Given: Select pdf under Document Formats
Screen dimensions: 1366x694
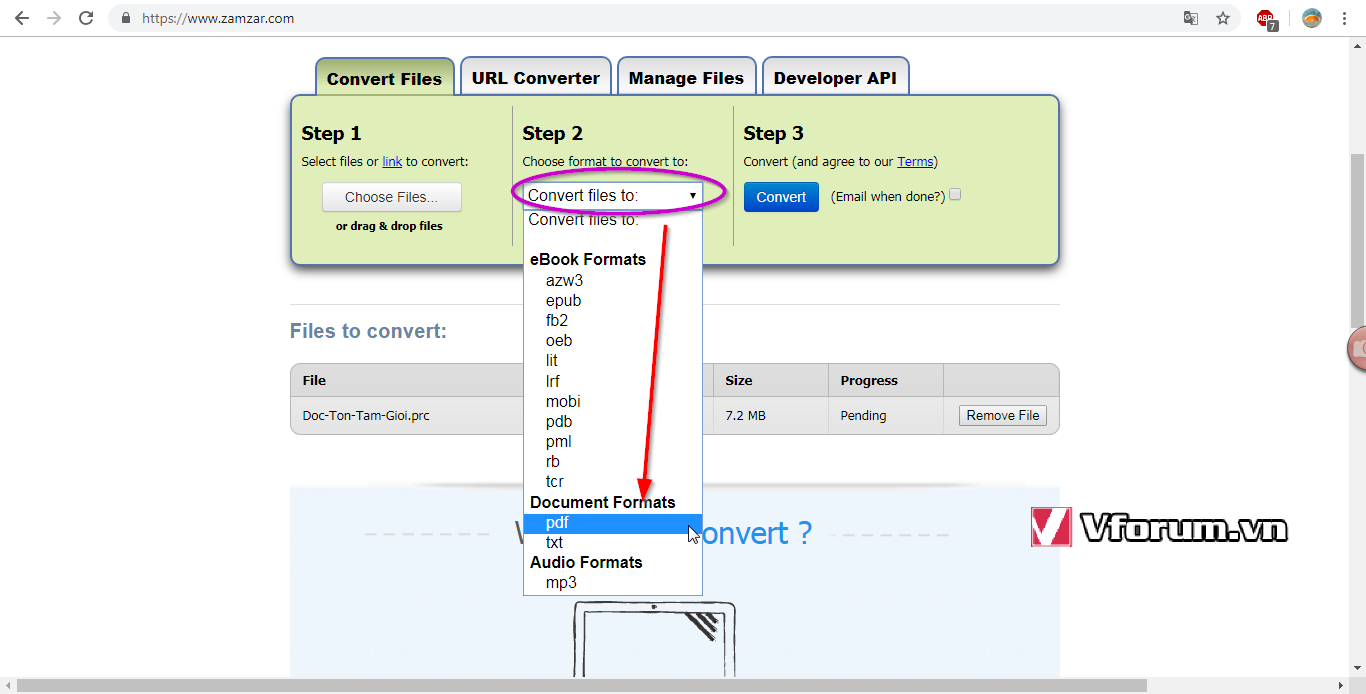Looking at the screenshot, I should pyautogui.click(x=613, y=523).
